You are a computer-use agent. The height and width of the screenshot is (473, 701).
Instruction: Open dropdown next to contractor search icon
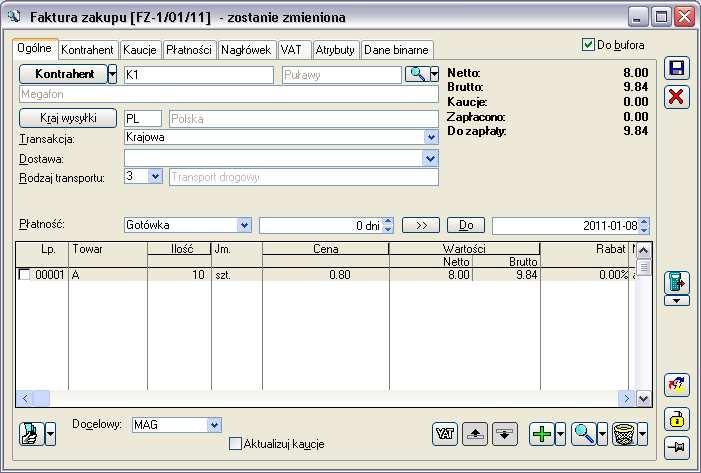coord(434,74)
